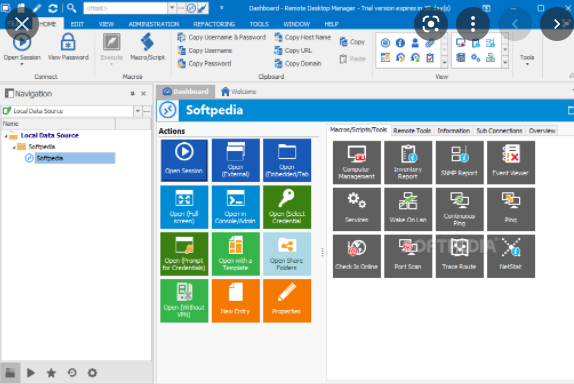Click the search magnifier in title bar
Viewport: 574px width, 384px height.
pos(72,8)
